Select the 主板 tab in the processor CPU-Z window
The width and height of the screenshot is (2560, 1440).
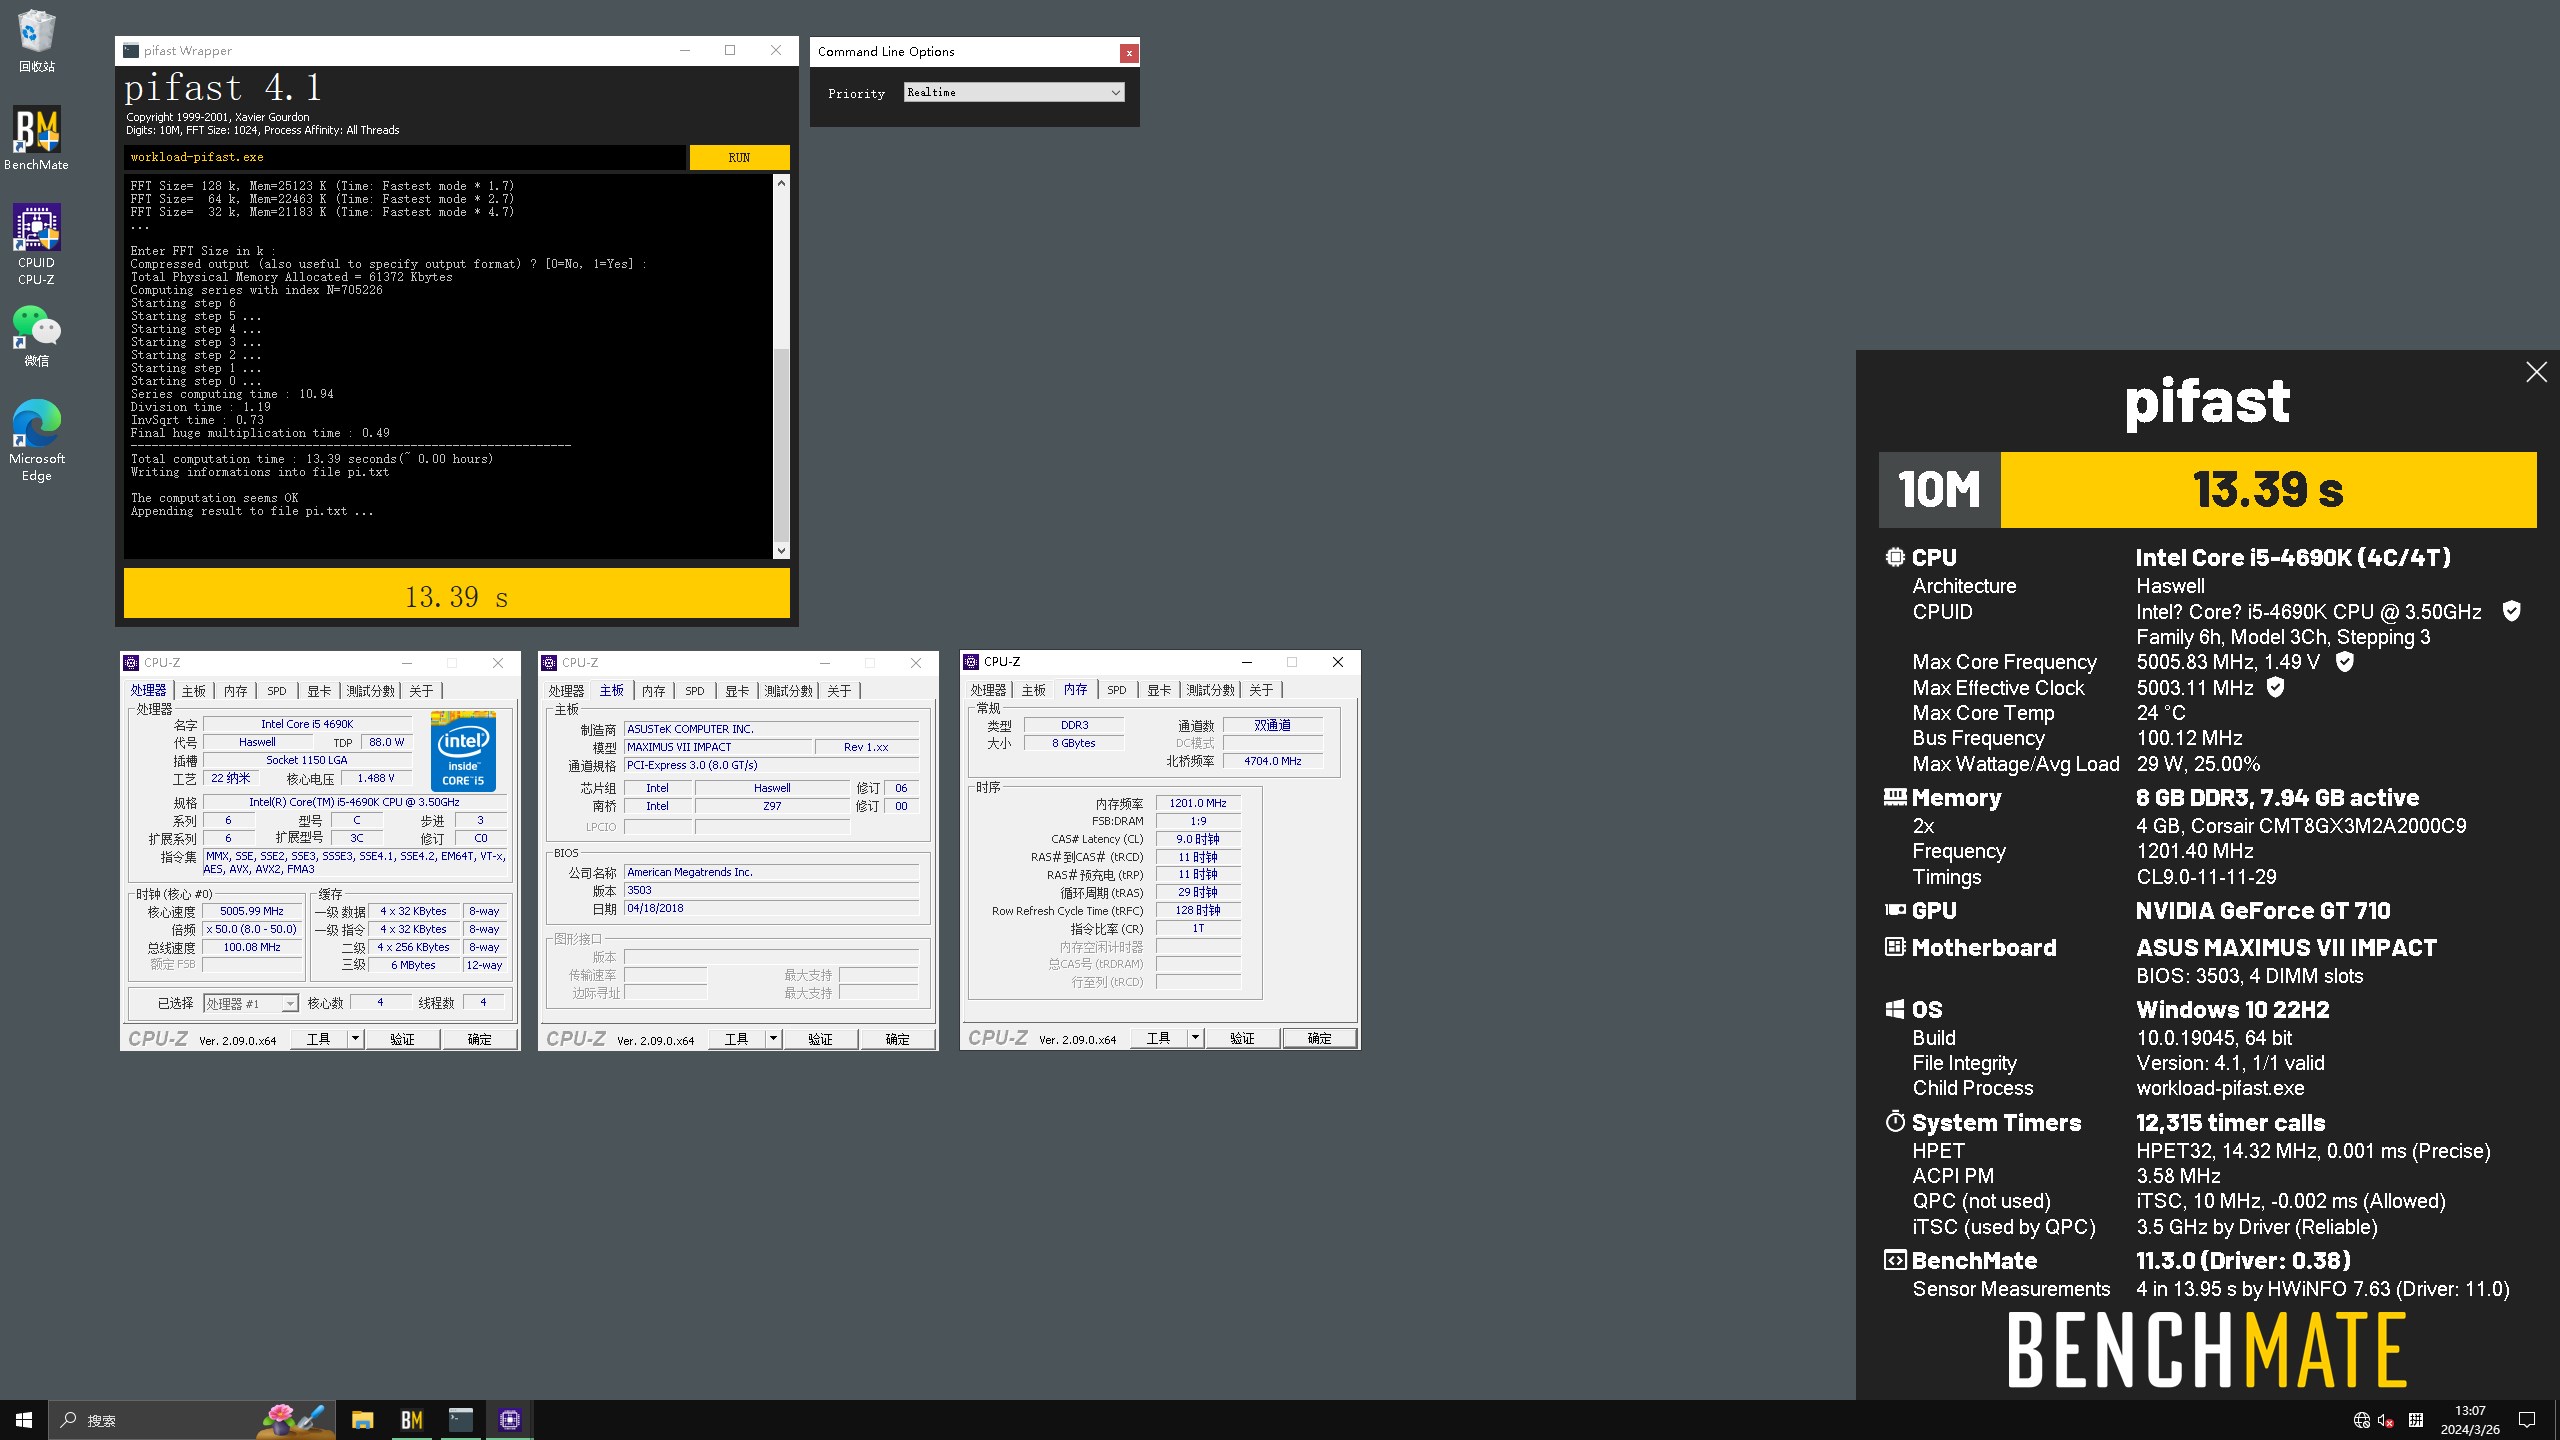pos(193,691)
